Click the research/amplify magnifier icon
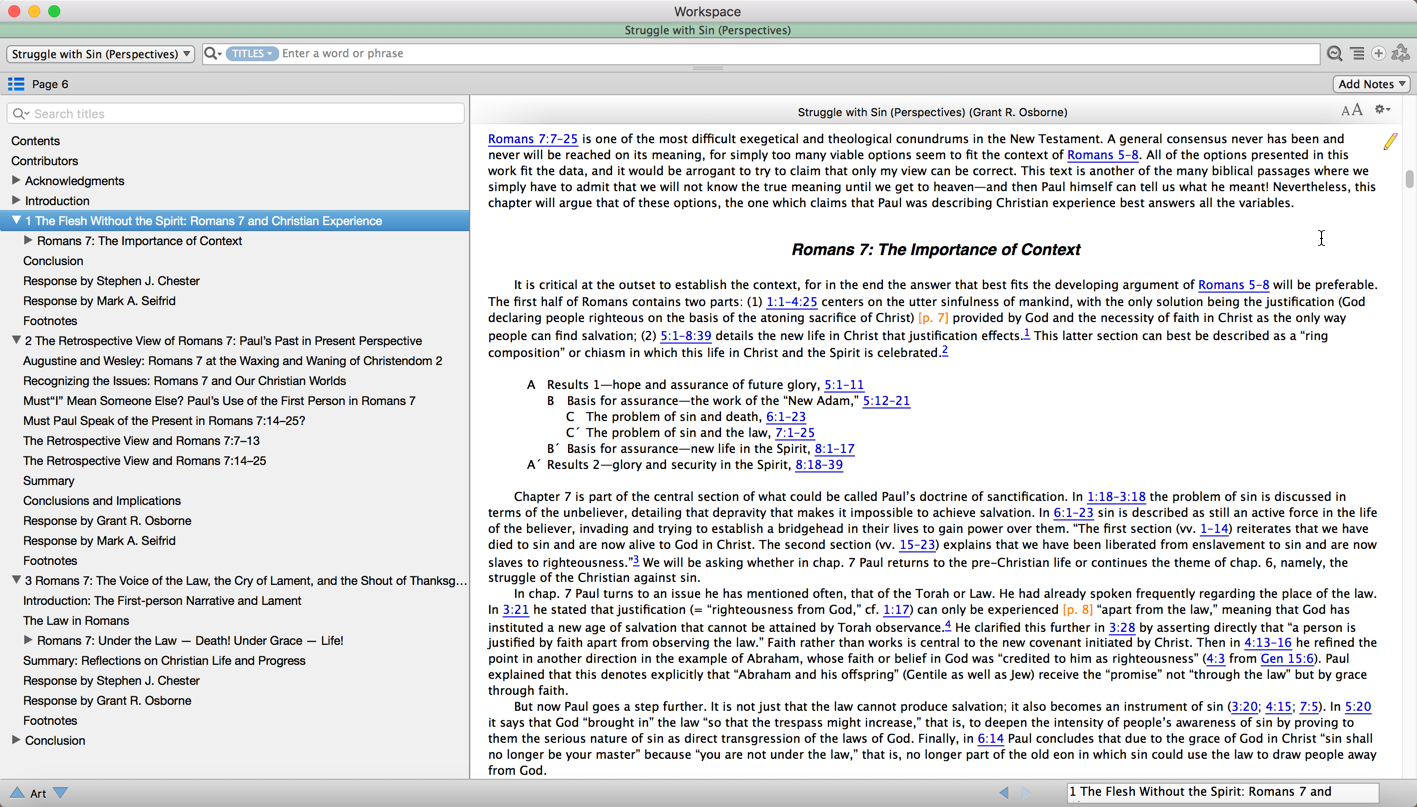Viewport: 1417px width, 807px height. 1335,54
